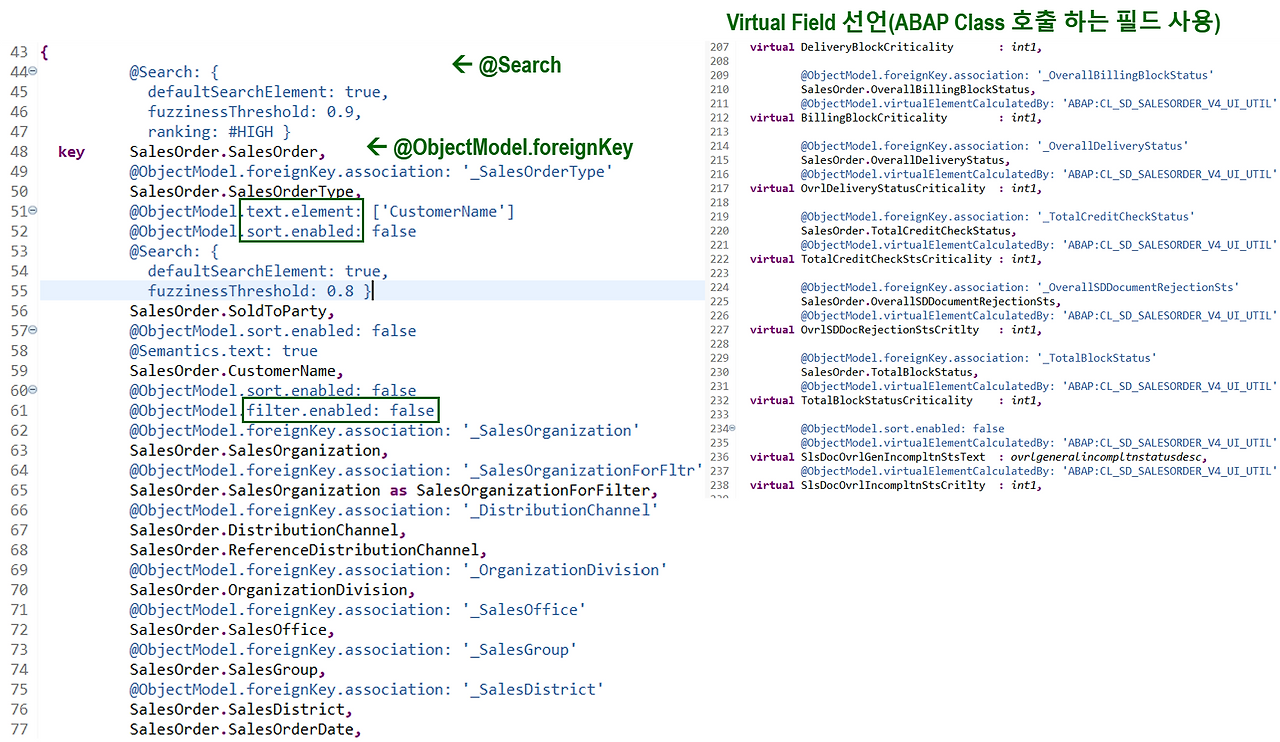Click 'ranking: #HIGH }' on line 47
Screen dimensions: 1280x742
pyautogui.click(x=219, y=132)
